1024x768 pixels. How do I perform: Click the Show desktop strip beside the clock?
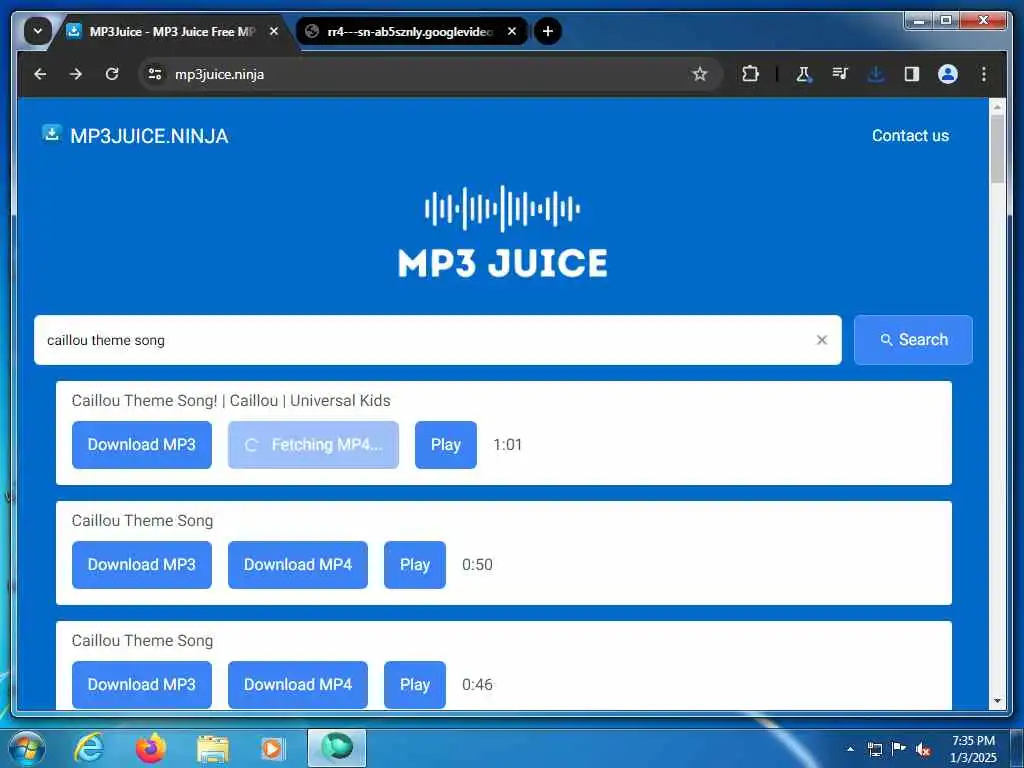[x=1017, y=749]
